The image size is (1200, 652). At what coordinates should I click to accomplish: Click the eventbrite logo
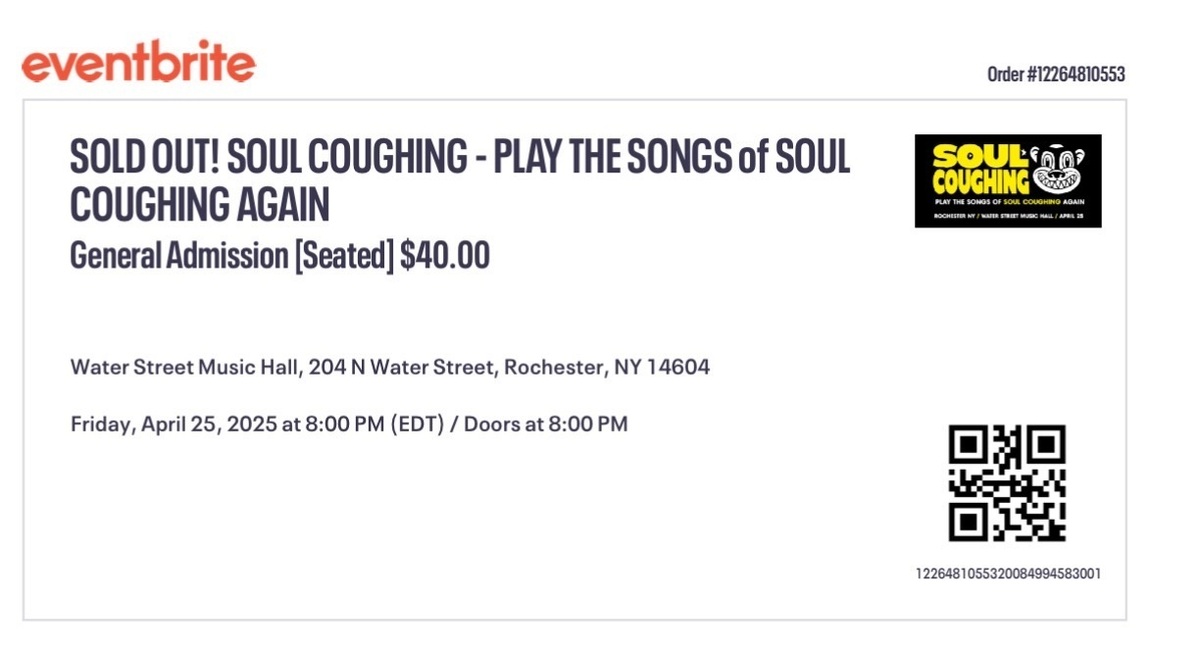[x=138, y=65]
